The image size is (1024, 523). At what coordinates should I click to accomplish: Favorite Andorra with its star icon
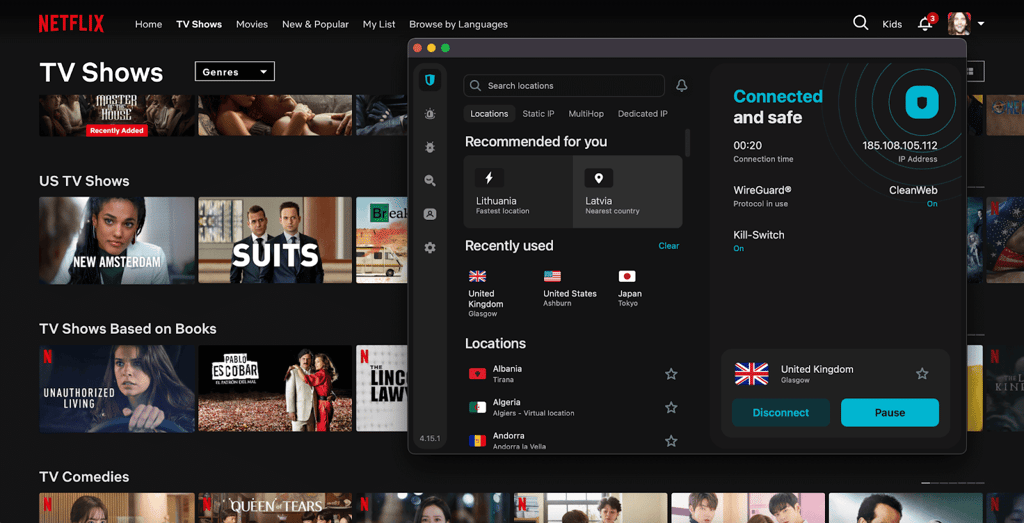pos(671,441)
